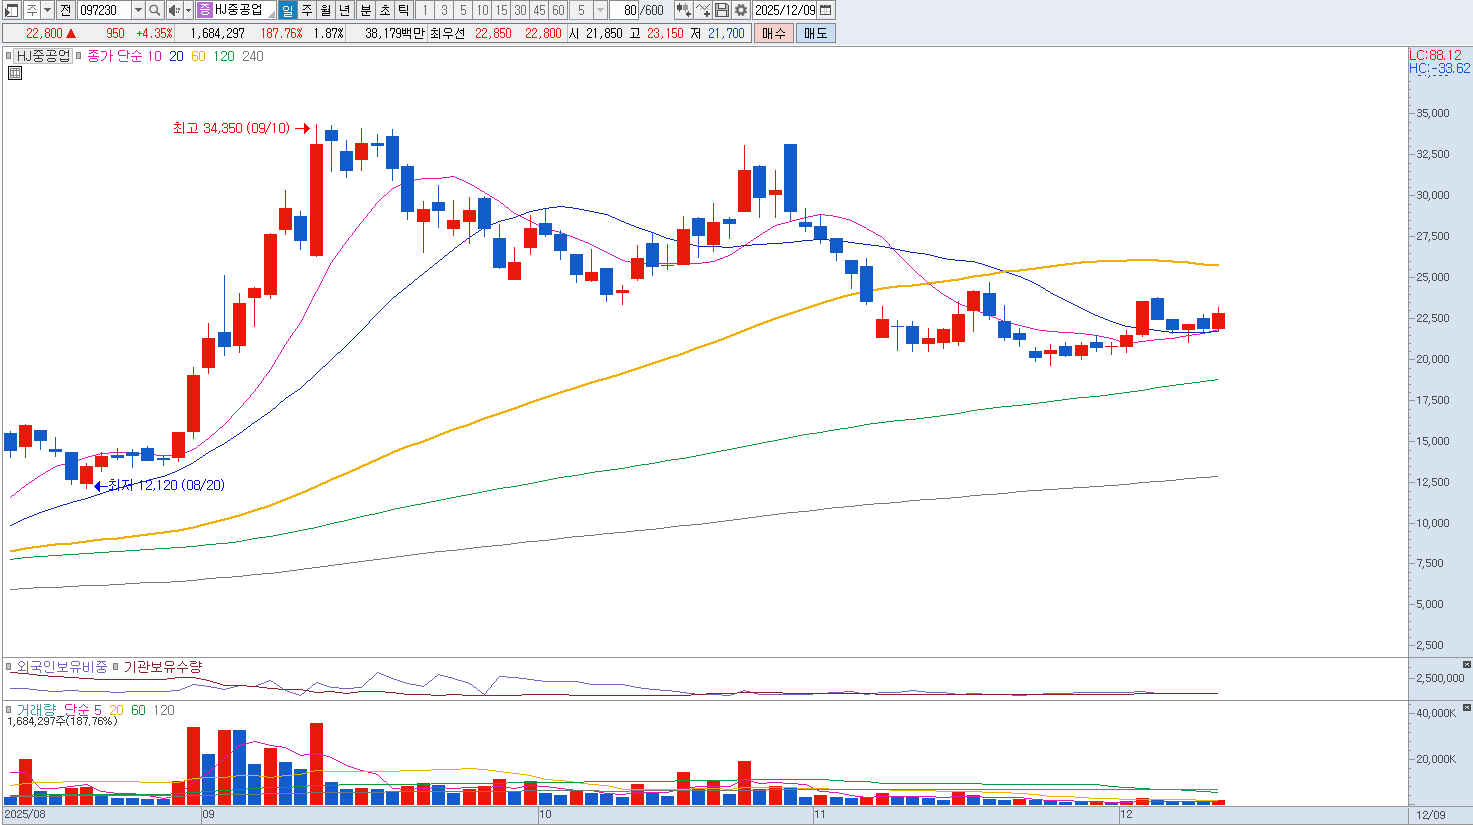Image resolution: width=1473 pixels, height=825 pixels.
Task: Click the 매수 buy button
Action: click(774, 33)
